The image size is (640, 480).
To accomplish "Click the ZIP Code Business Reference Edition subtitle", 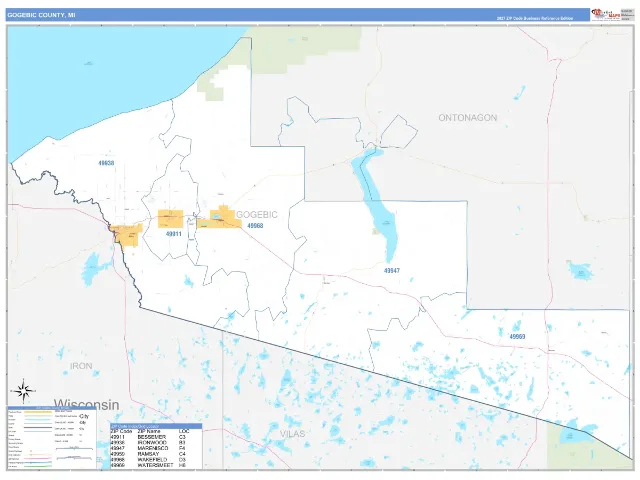I will (534, 18).
